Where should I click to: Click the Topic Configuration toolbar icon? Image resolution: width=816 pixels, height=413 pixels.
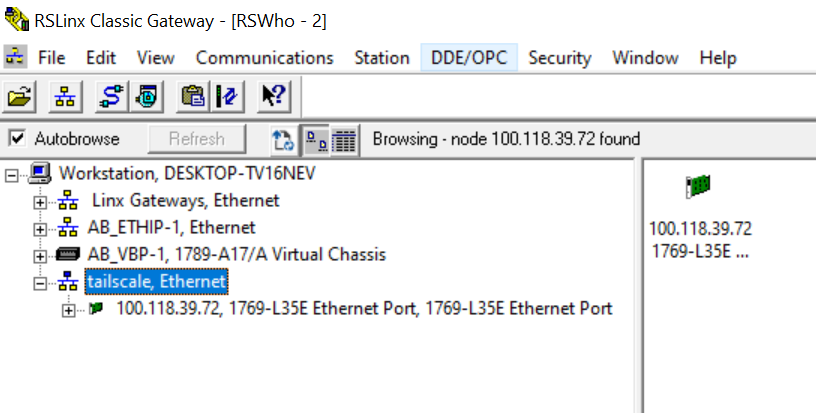(227, 96)
